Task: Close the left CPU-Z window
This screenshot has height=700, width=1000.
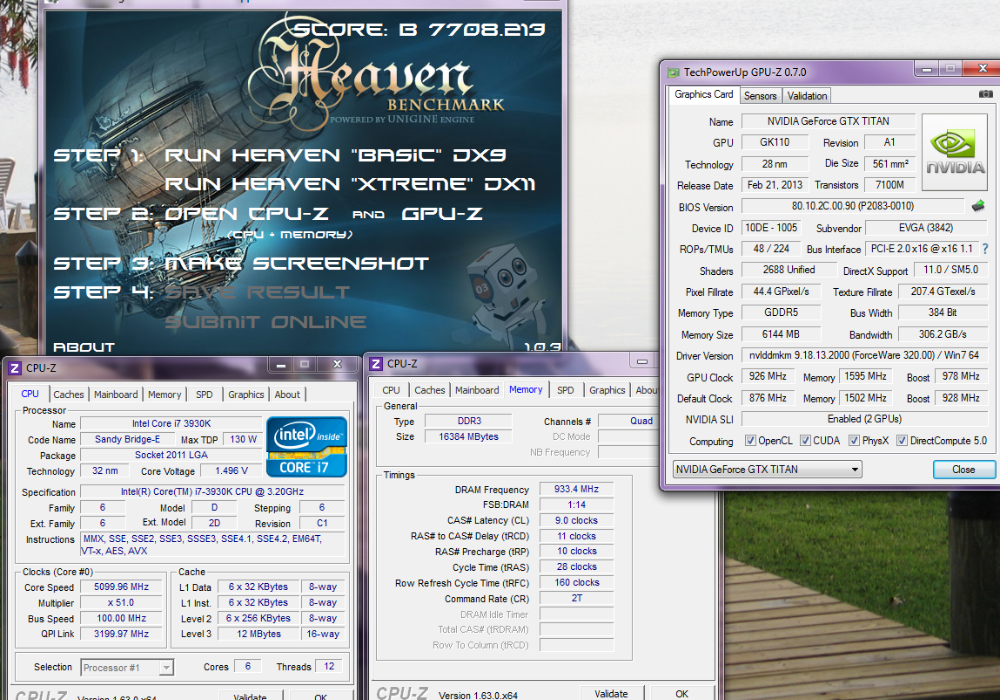Action: [x=337, y=365]
